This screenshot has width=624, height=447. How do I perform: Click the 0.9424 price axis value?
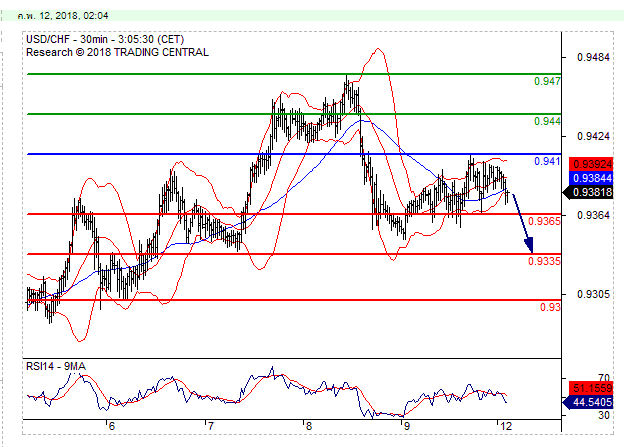point(593,137)
